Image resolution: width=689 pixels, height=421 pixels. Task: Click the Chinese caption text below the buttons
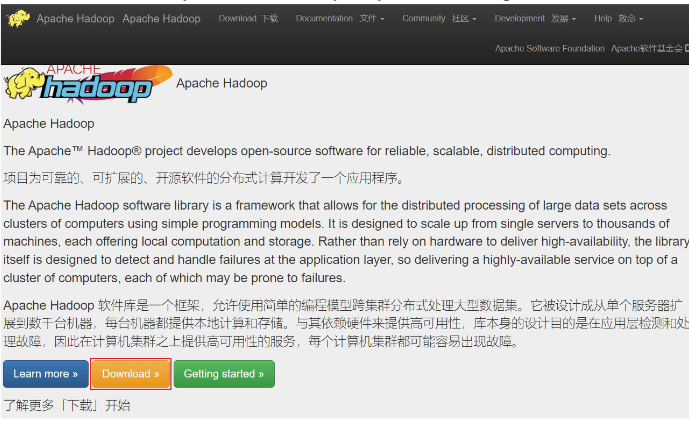(x=67, y=405)
